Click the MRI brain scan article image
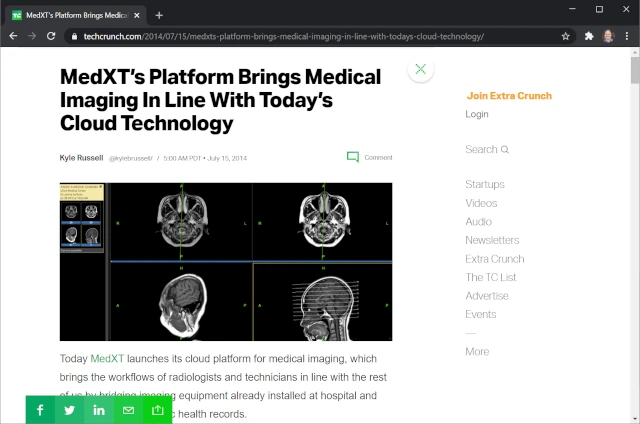640x424 pixels. point(226,262)
